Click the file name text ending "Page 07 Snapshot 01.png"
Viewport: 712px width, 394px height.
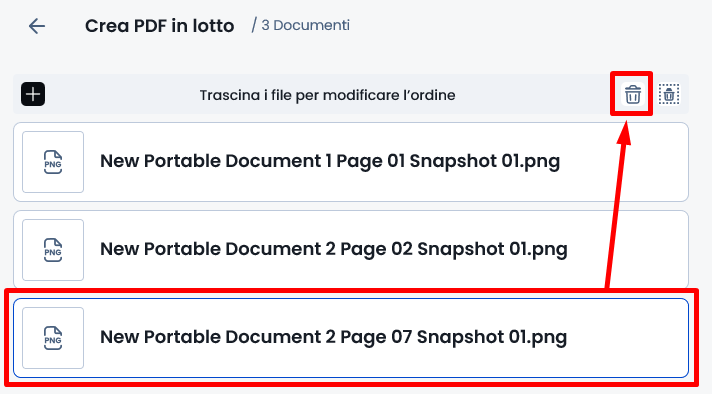pyautogui.click(x=334, y=338)
